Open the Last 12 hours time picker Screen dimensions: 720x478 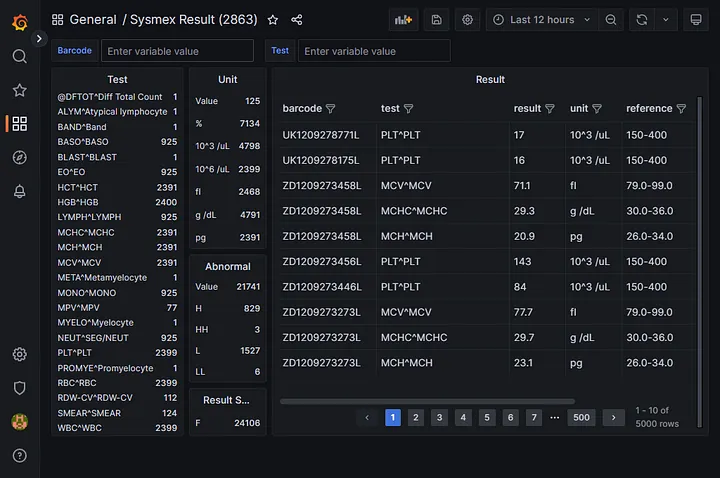[541, 20]
